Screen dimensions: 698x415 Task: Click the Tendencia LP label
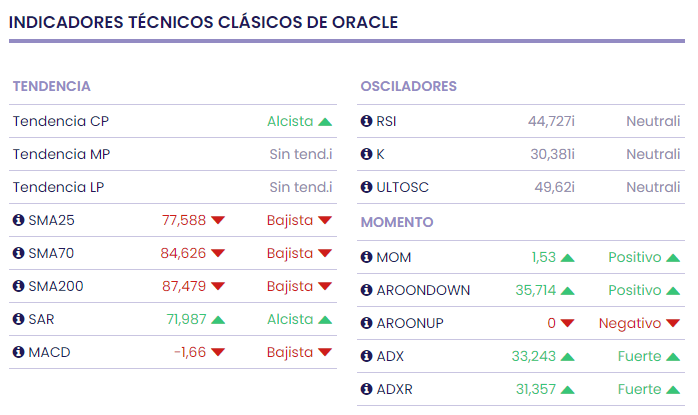[59, 188]
